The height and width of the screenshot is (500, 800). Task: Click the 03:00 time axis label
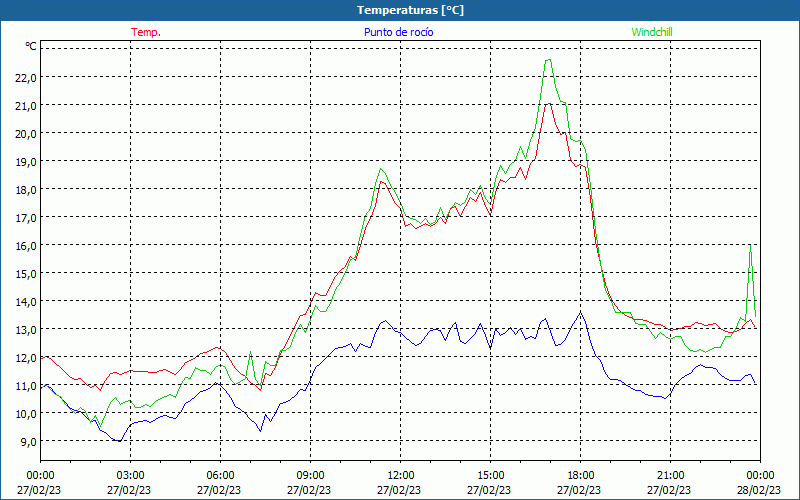coord(130,476)
